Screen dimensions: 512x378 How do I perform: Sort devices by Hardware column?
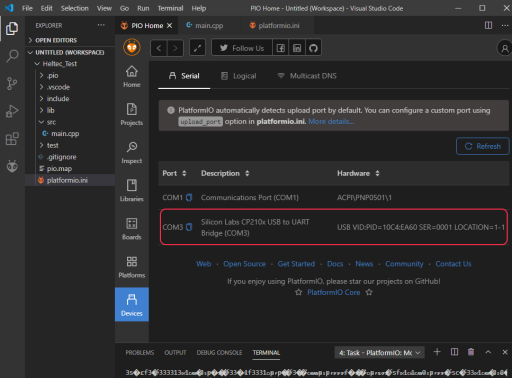click(x=377, y=173)
